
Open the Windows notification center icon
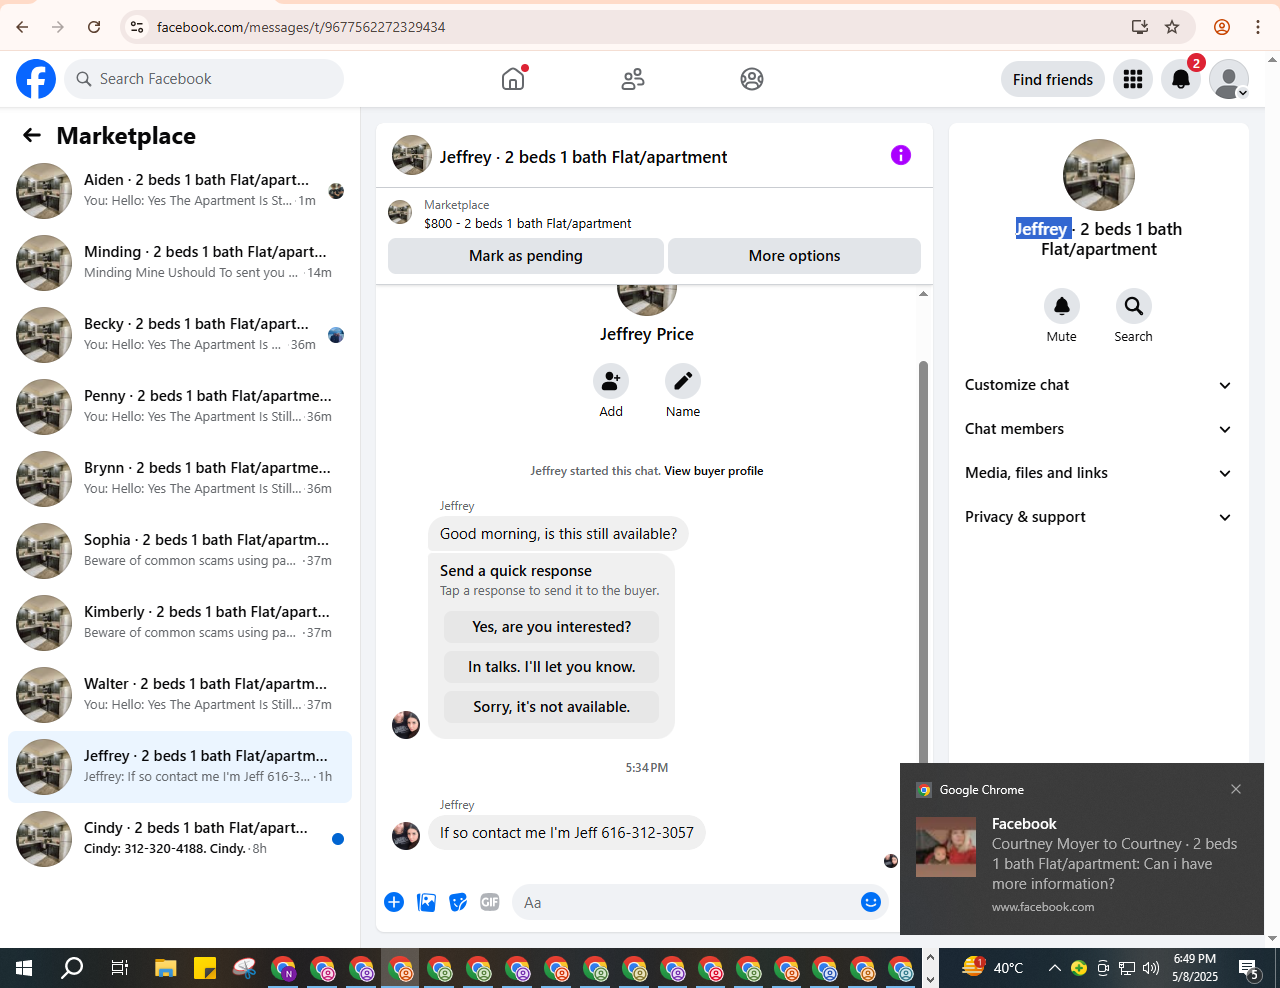point(1248,968)
